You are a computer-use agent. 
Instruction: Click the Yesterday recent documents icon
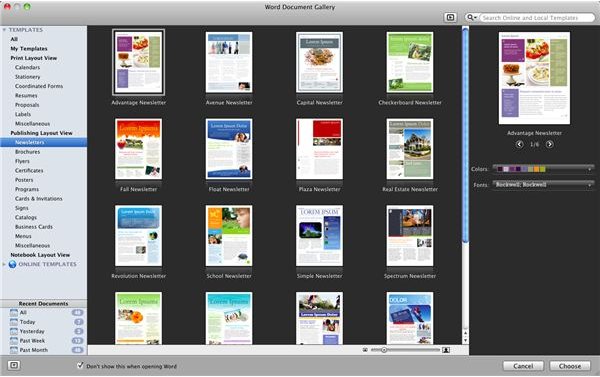pos(14,331)
